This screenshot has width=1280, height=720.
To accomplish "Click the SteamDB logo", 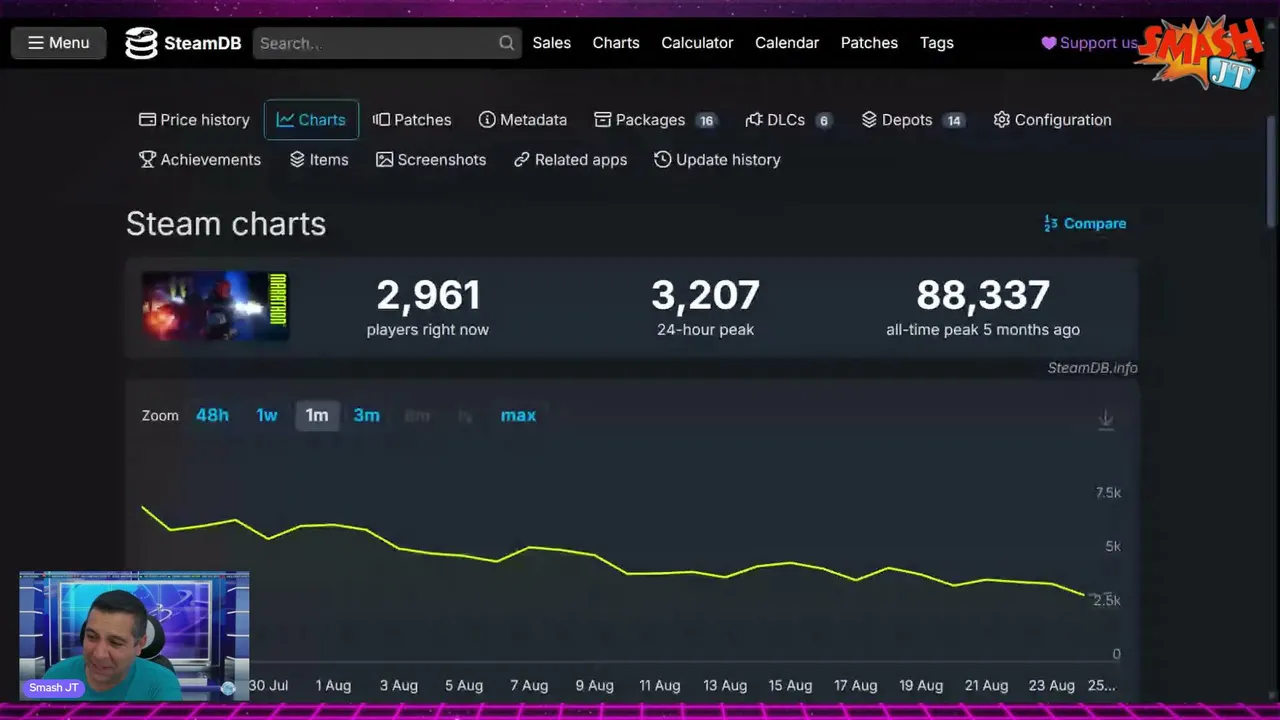I will 183,43.
